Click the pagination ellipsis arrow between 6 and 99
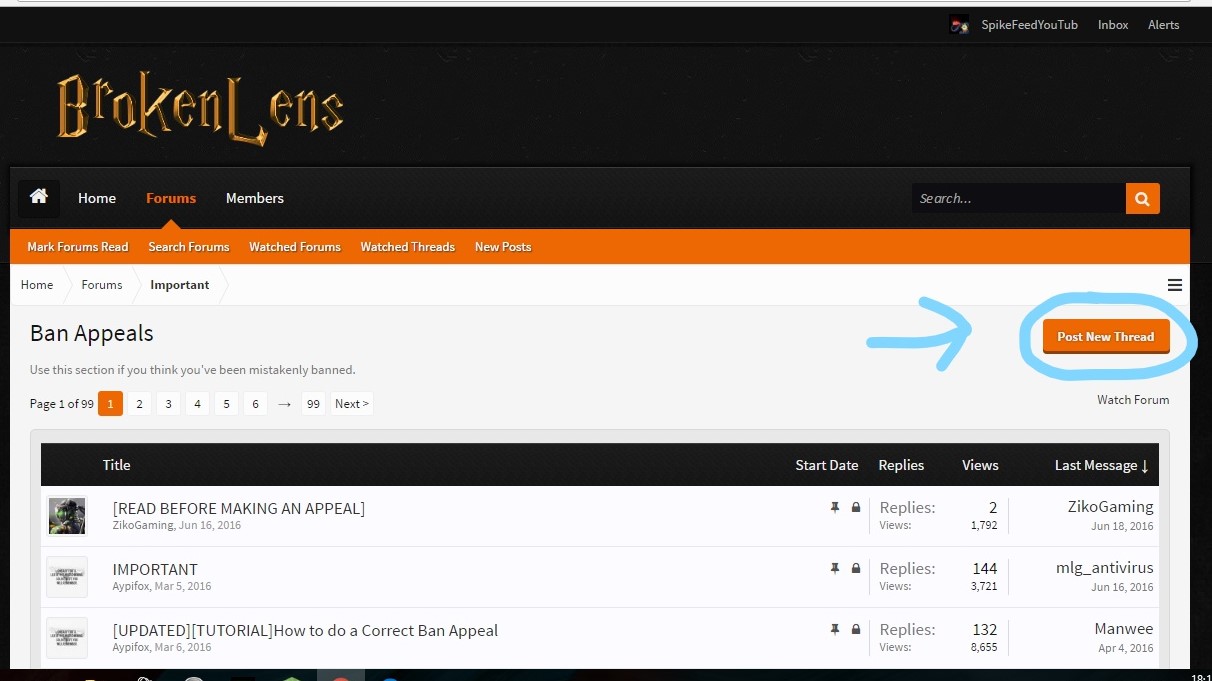Viewport: 1212px width, 681px height. pos(285,404)
